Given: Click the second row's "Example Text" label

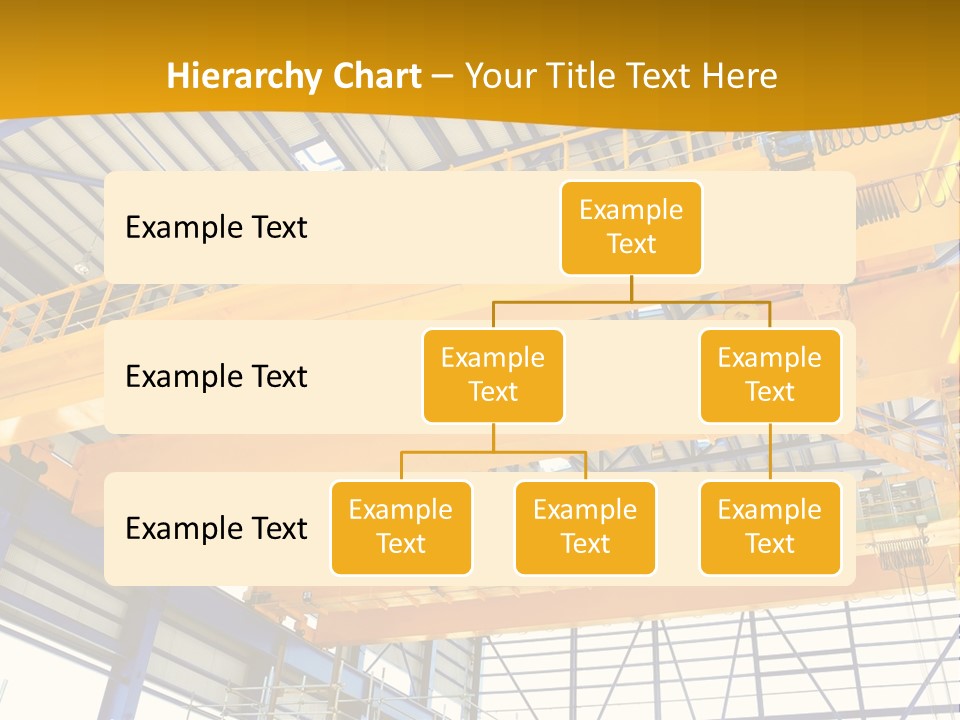Looking at the screenshot, I should (x=216, y=376).
